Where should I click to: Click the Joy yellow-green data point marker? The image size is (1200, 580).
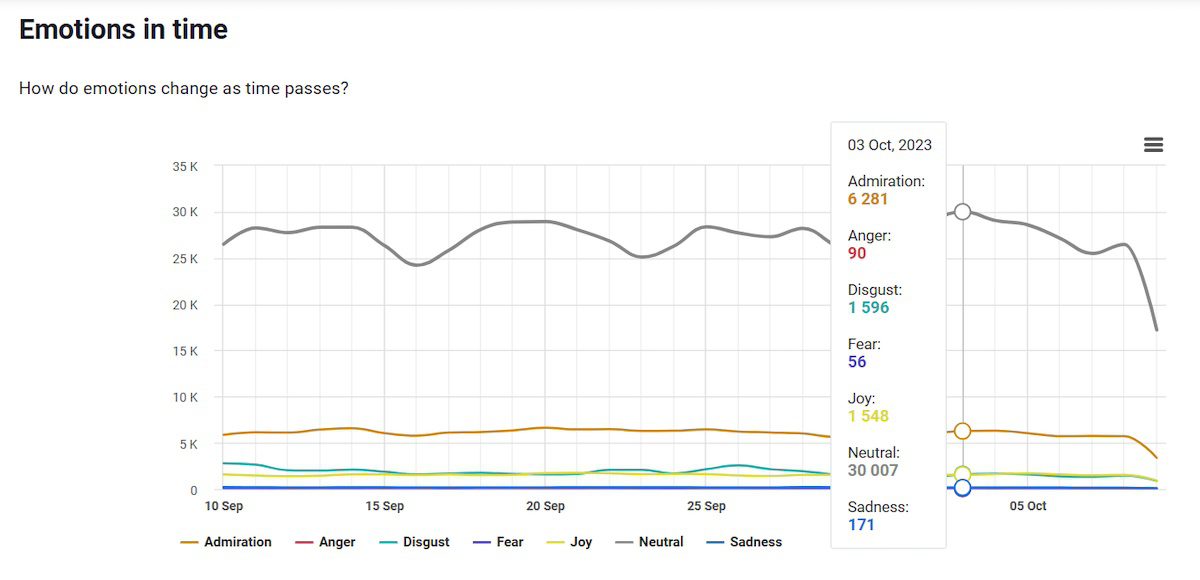(962, 475)
